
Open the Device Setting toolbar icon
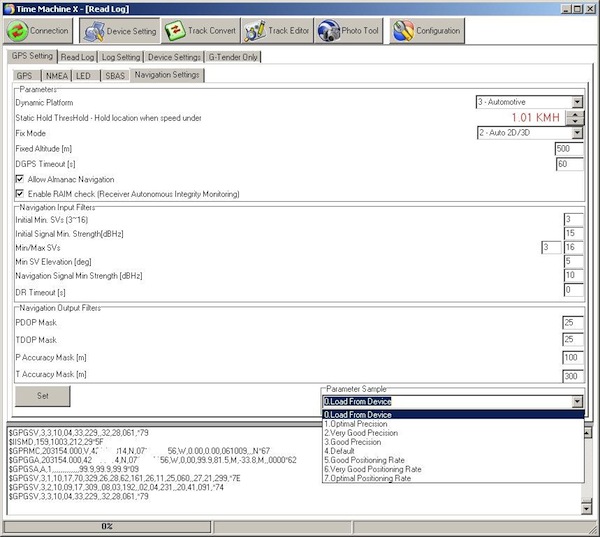coord(94,31)
